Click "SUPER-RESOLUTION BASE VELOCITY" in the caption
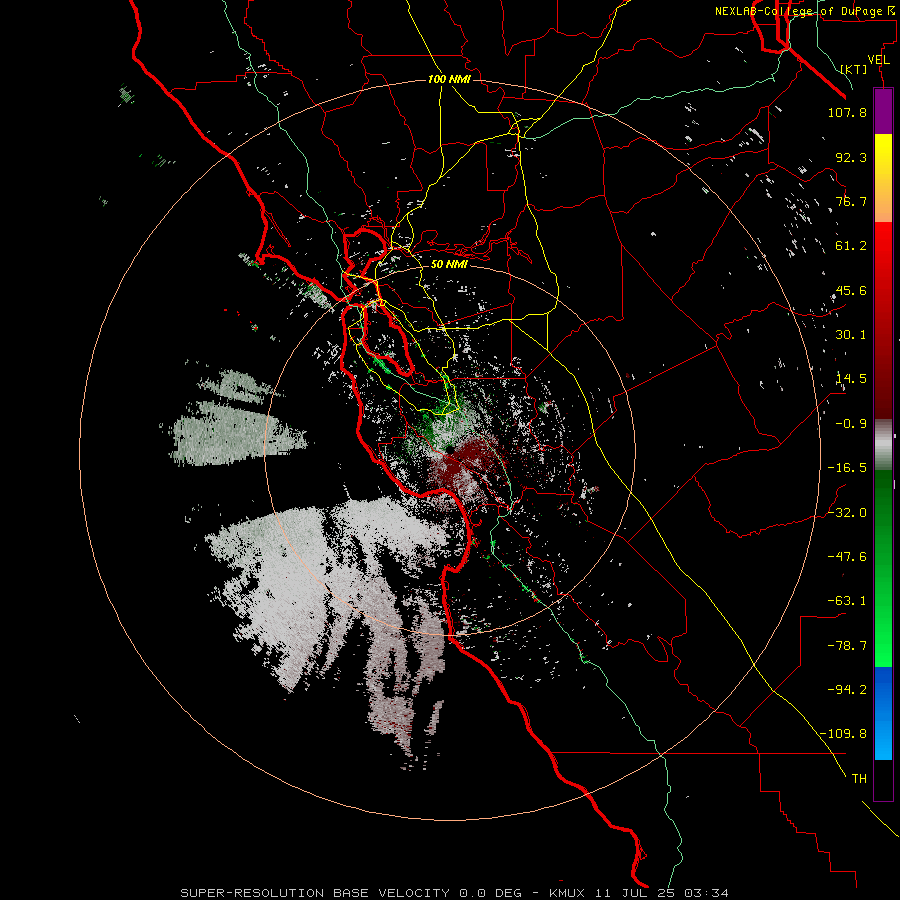 (316, 893)
